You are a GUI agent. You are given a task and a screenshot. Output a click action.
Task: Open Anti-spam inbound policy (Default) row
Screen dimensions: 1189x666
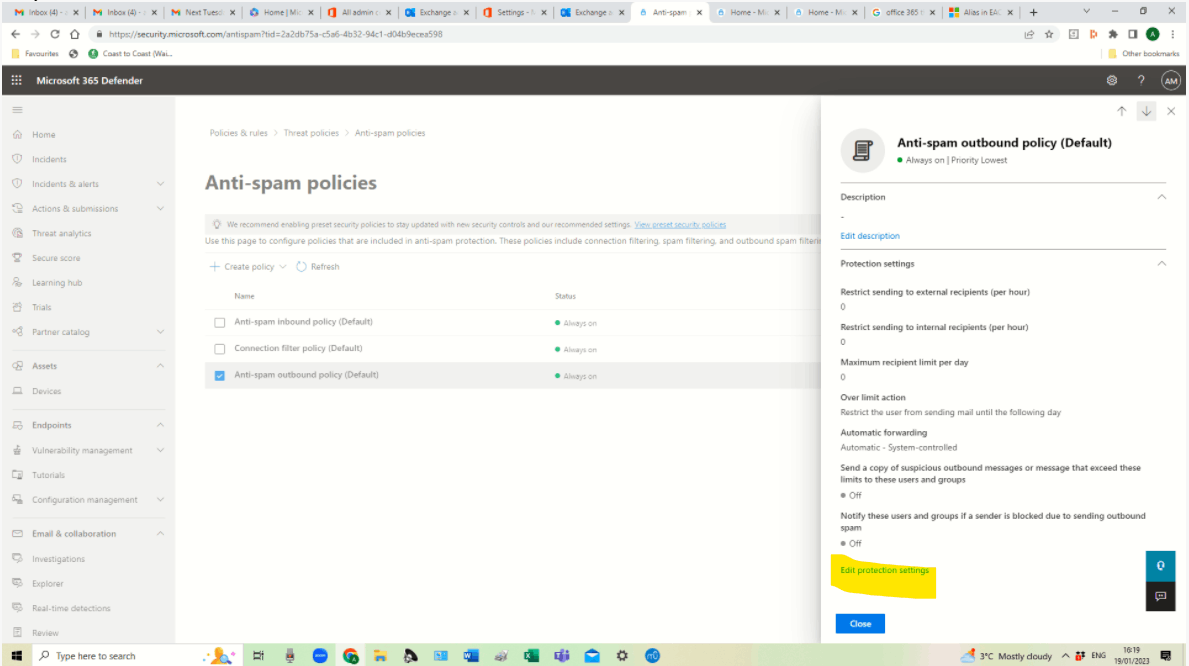(303, 322)
